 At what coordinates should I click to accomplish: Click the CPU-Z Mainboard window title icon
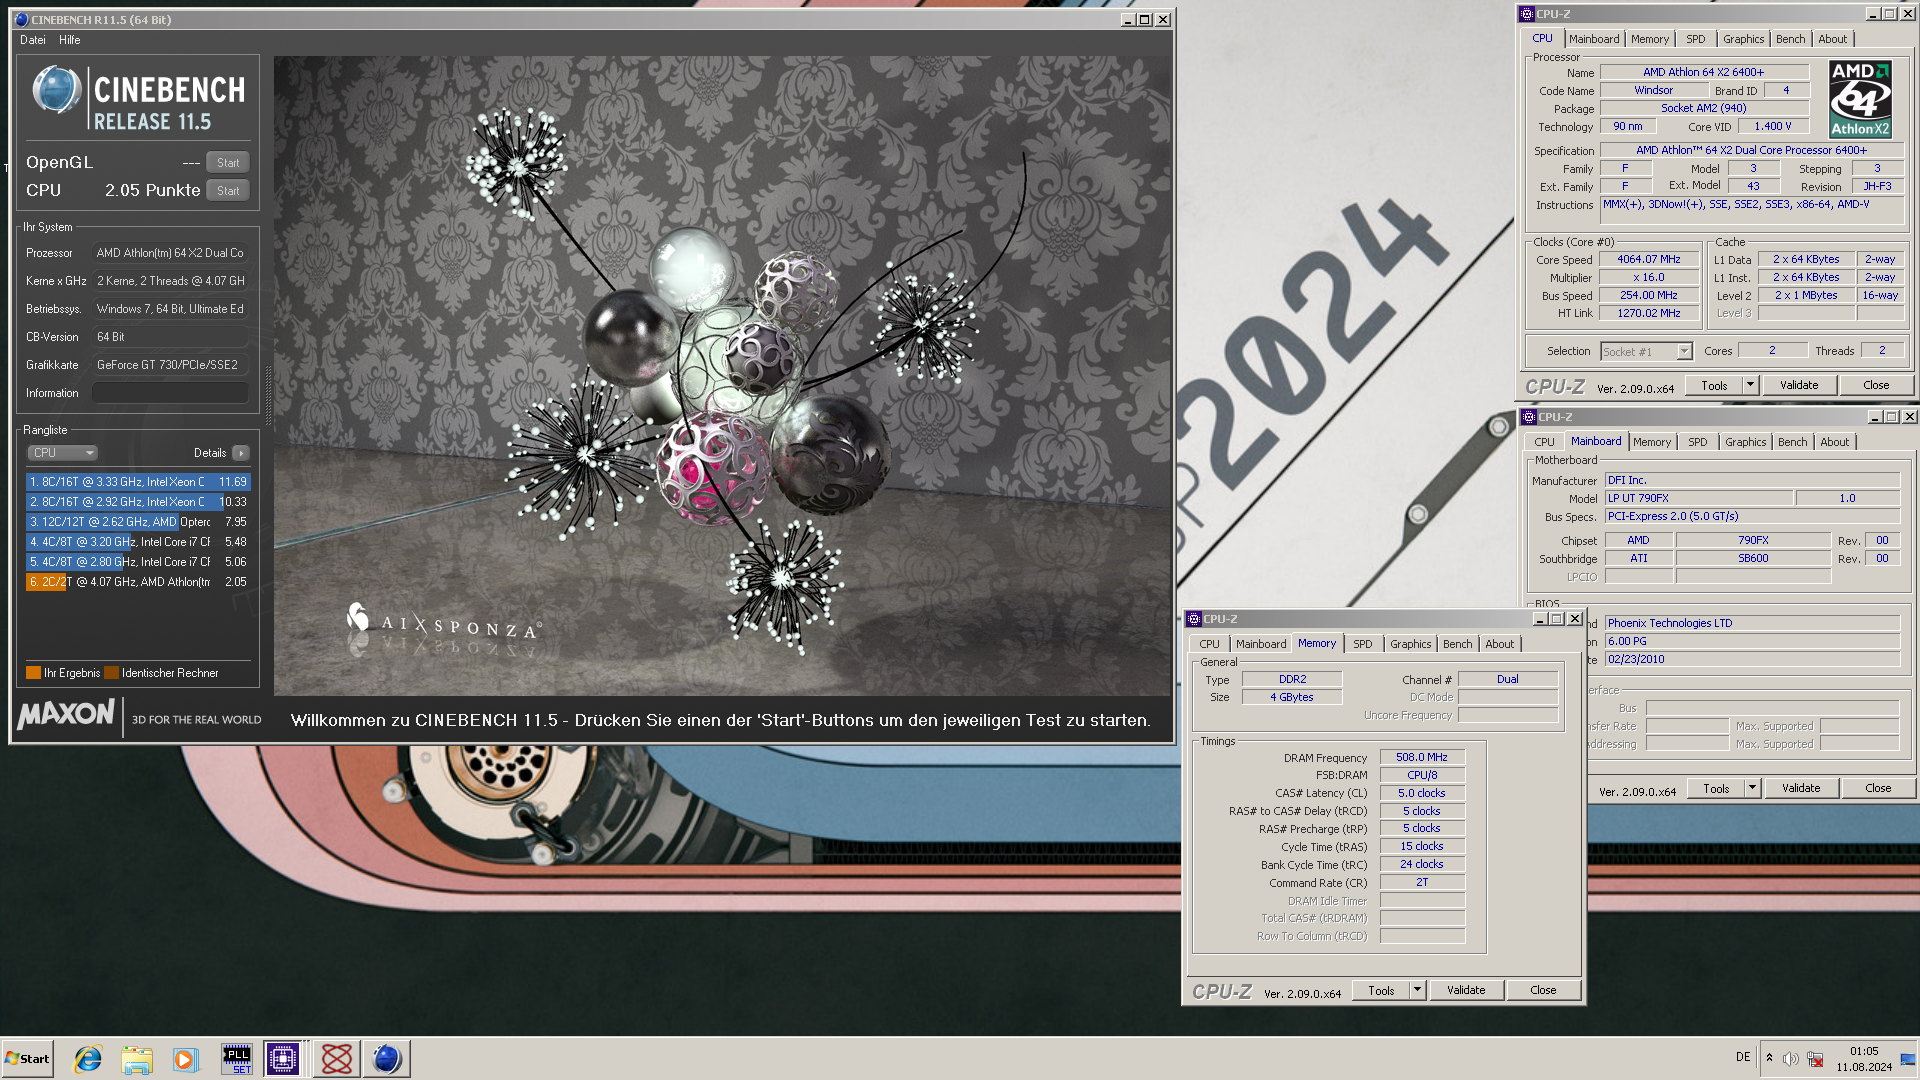[1529, 417]
